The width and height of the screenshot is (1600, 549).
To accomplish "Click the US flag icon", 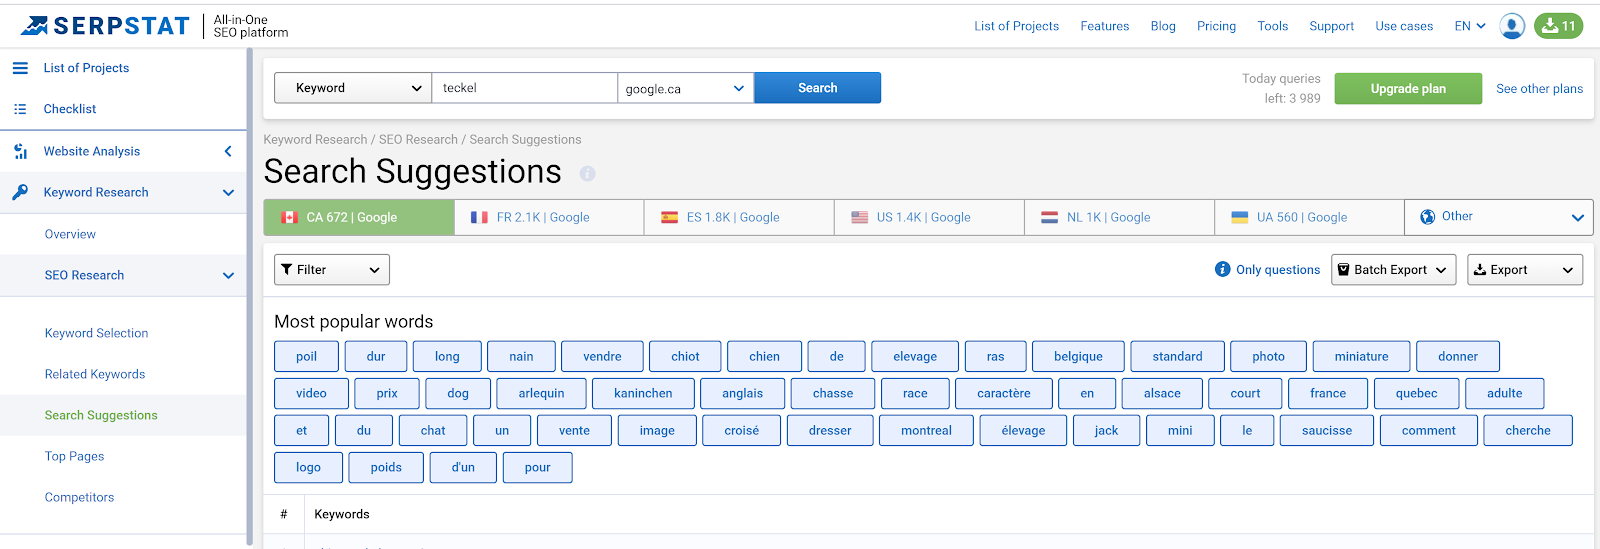I will tap(859, 217).
